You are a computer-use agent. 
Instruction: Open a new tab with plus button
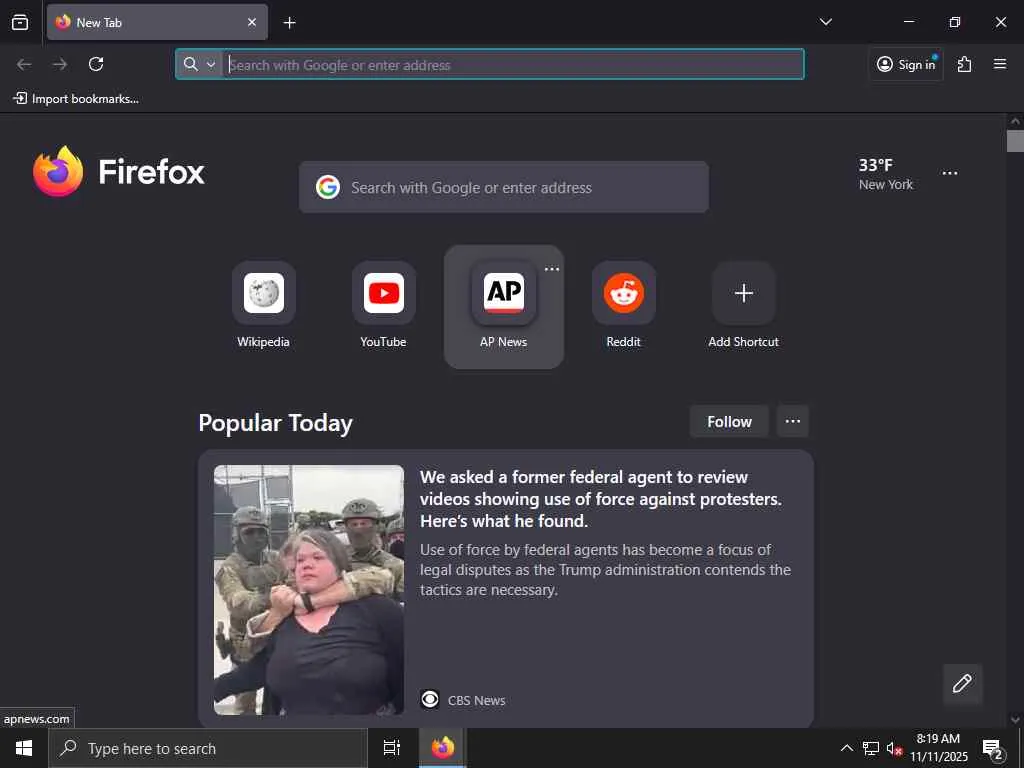289,23
